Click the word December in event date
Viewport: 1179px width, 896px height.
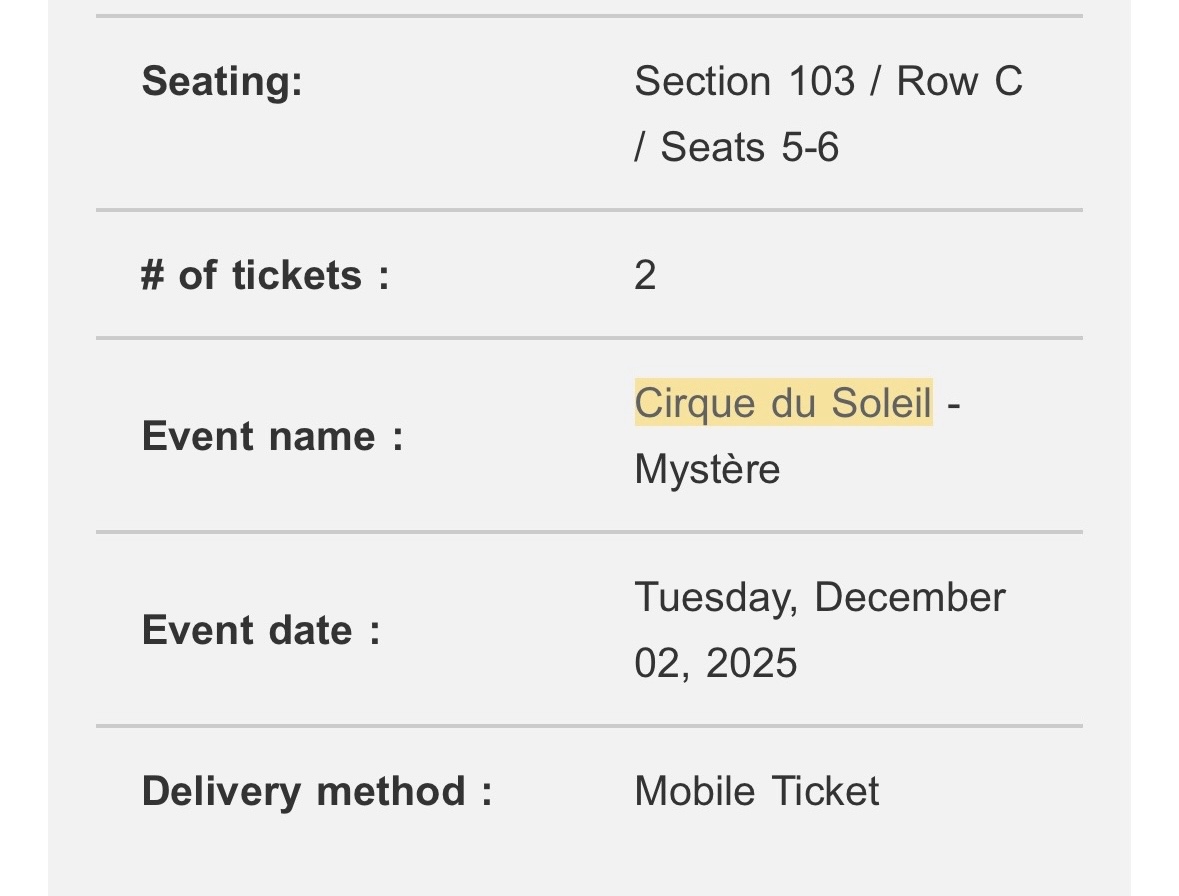pyautogui.click(x=909, y=597)
